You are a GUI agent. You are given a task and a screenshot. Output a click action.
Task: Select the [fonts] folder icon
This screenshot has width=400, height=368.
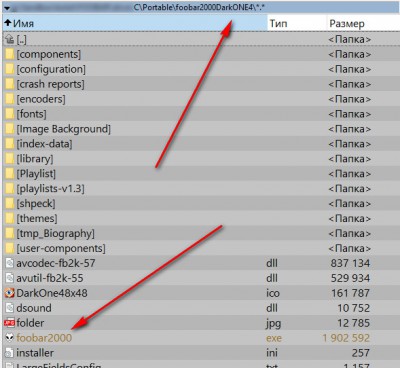point(10,114)
